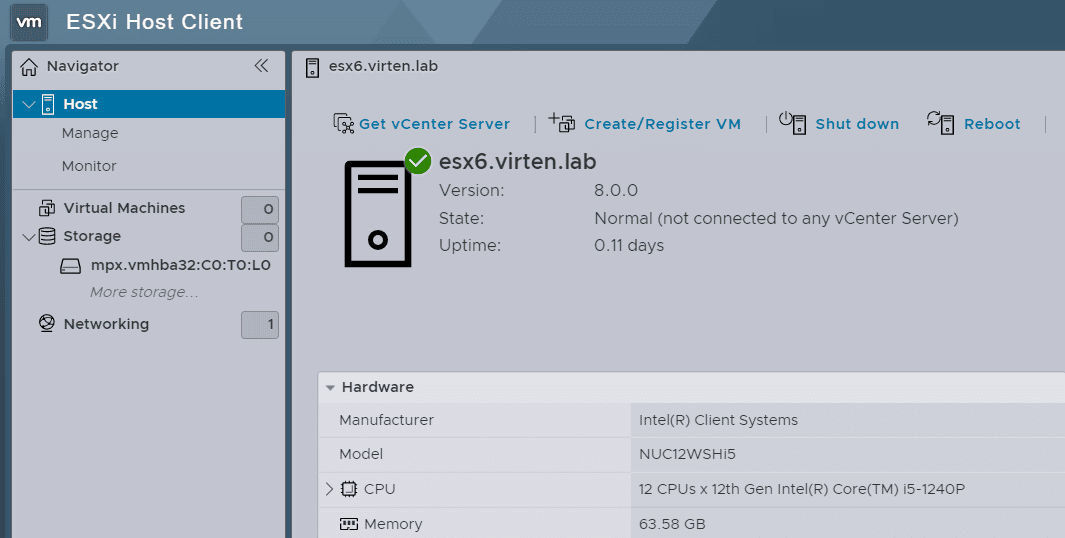Click the host icon beside esx6.virten.lab title
The height and width of the screenshot is (538, 1065).
312,67
